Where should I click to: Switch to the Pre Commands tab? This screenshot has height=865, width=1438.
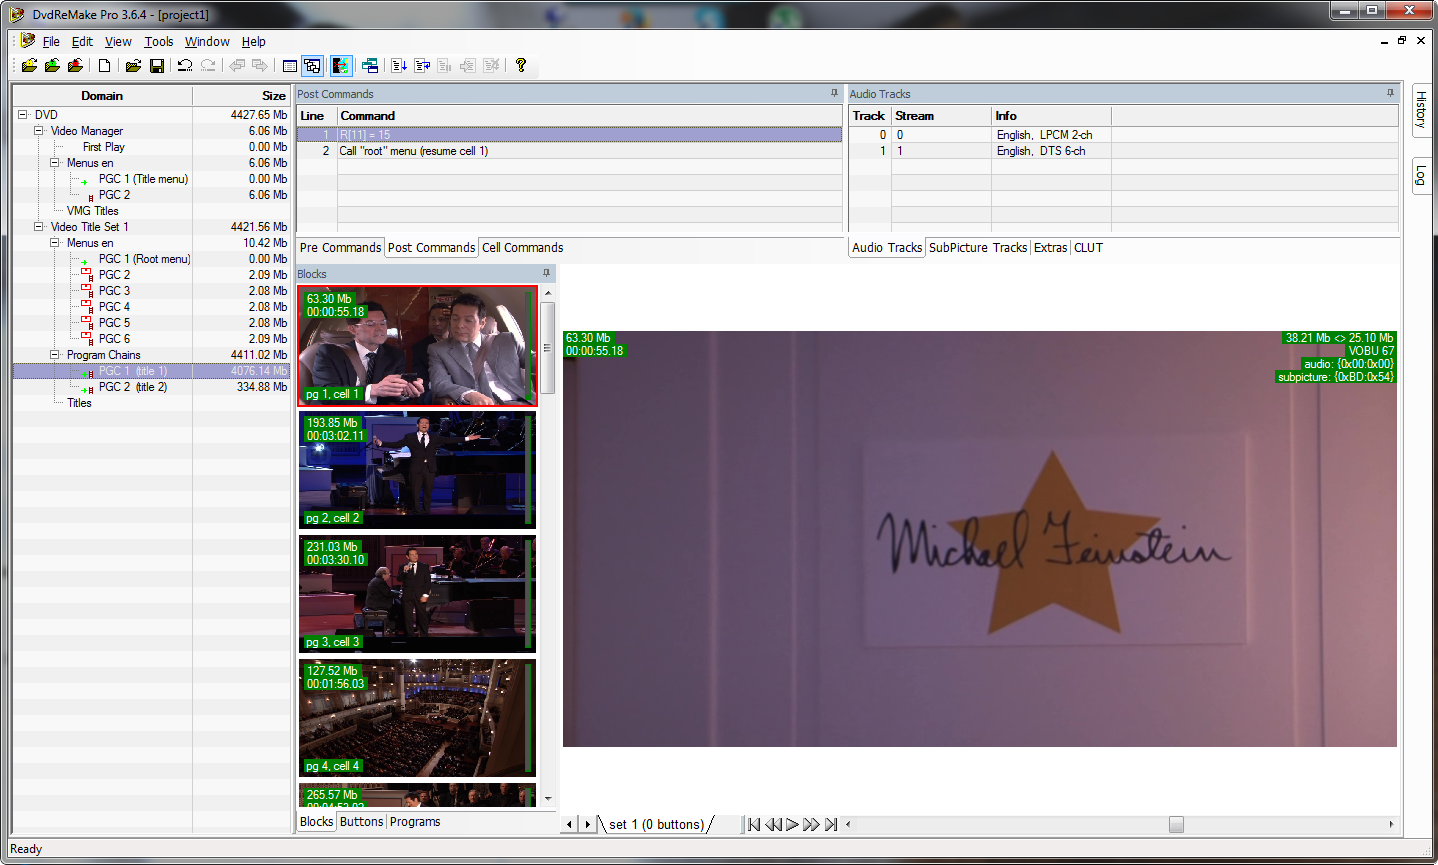click(340, 248)
